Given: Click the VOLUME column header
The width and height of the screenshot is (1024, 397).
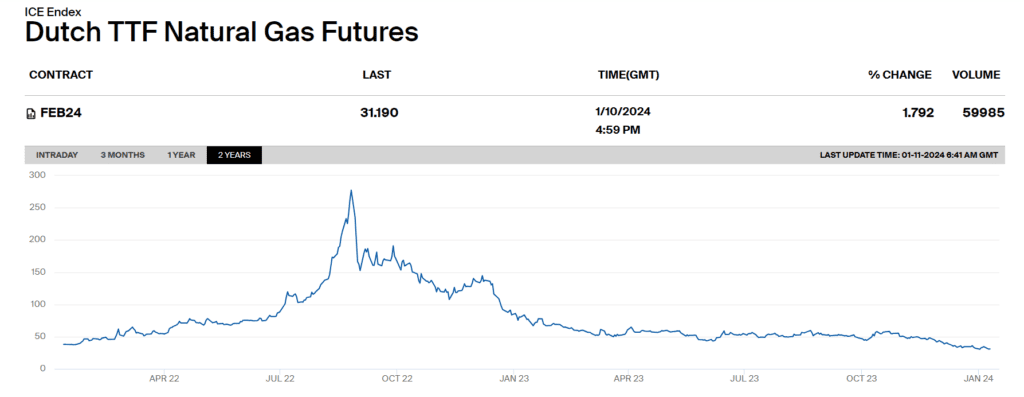Looking at the screenshot, I should [976, 74].
